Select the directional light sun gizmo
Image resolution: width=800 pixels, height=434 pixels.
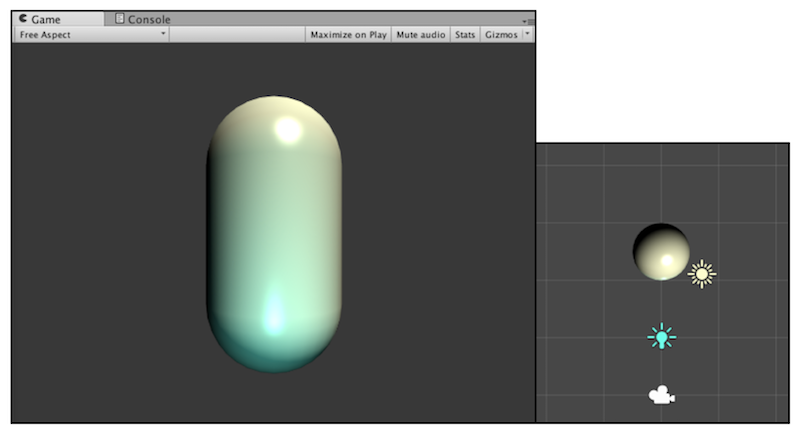click(702, 274)
